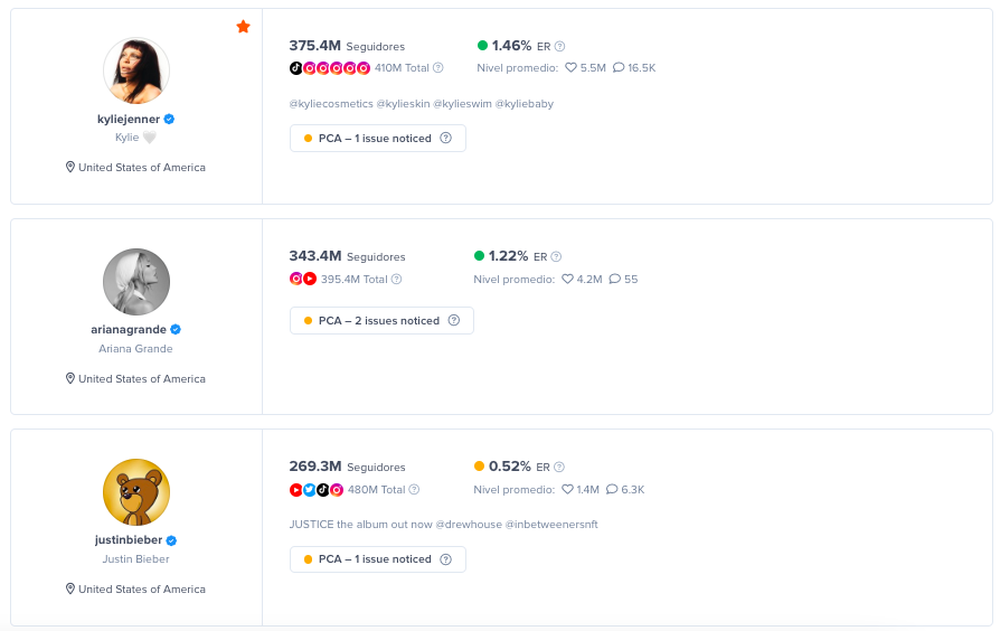Open justinbieber's TikTok account icon
The width and height of the screenshot is (1000, 631).
(323, 489)
